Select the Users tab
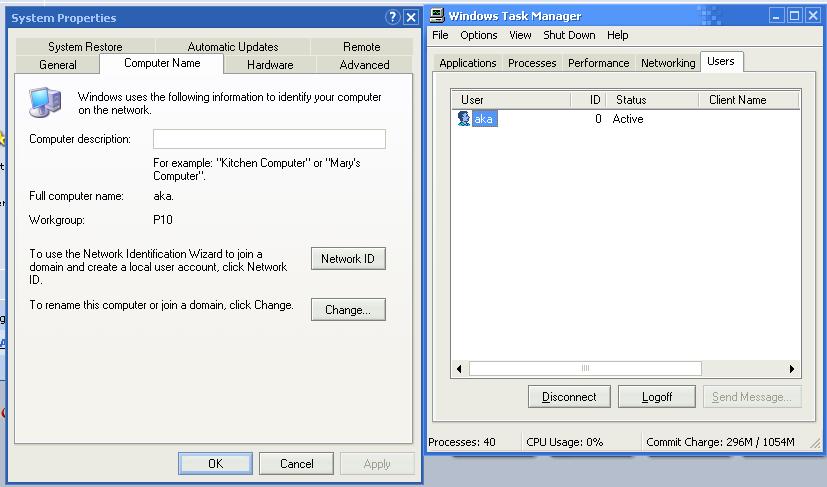This screenshot has width=827, height=487. click(x=721, y=61)
